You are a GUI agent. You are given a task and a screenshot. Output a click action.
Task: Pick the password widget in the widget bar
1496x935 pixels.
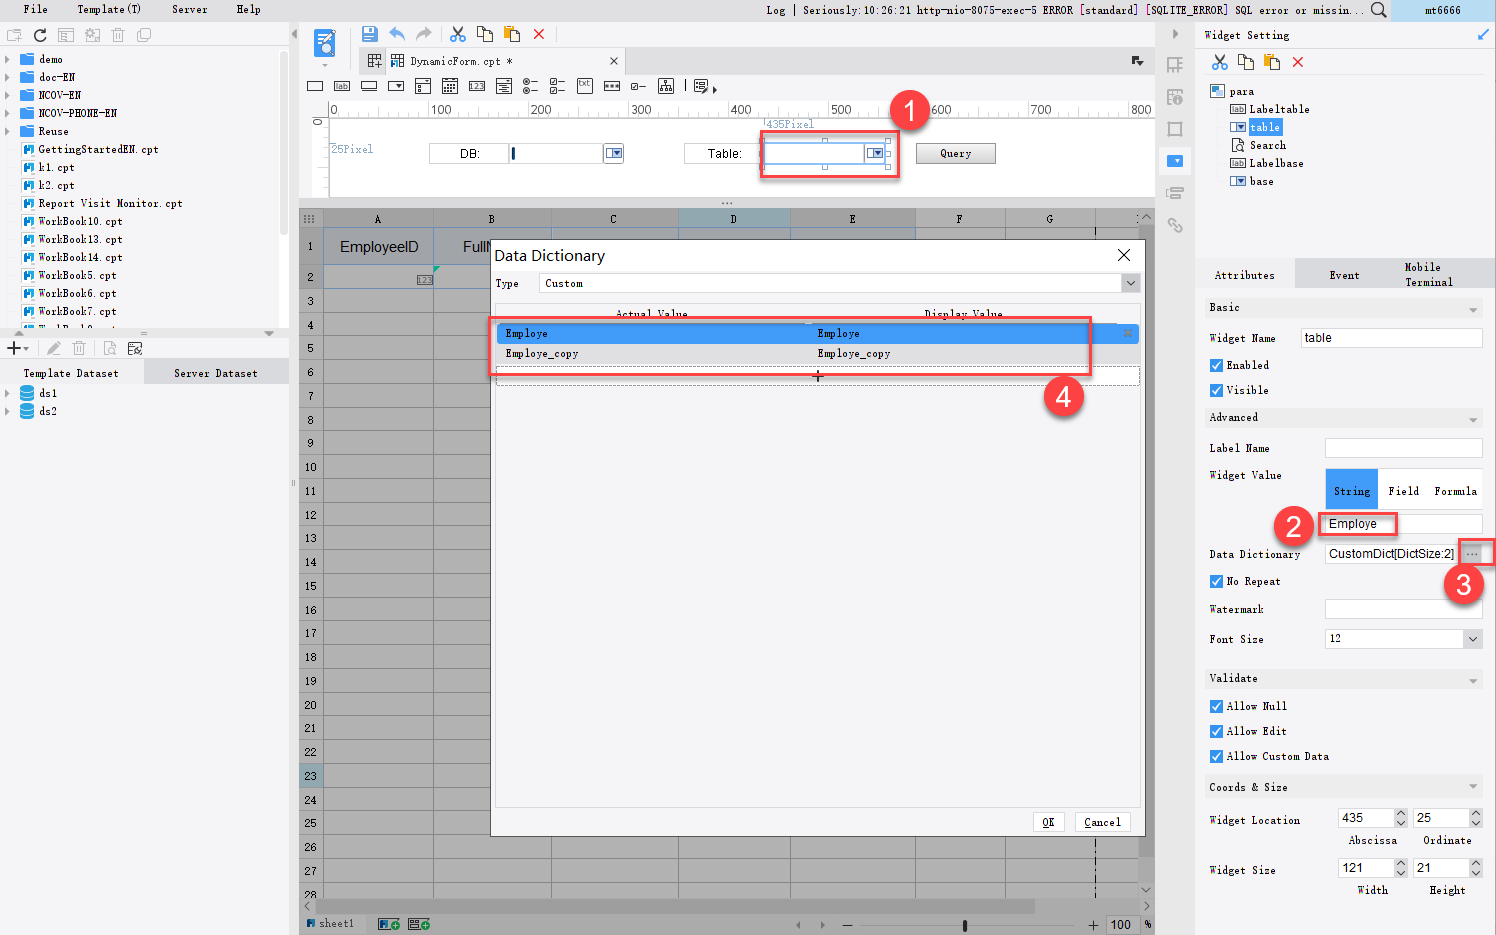click(612, 86)
